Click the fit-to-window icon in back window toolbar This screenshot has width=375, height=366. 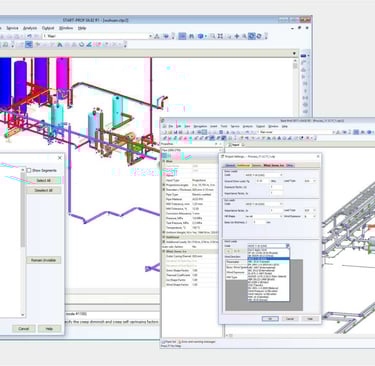coord(220,36)
